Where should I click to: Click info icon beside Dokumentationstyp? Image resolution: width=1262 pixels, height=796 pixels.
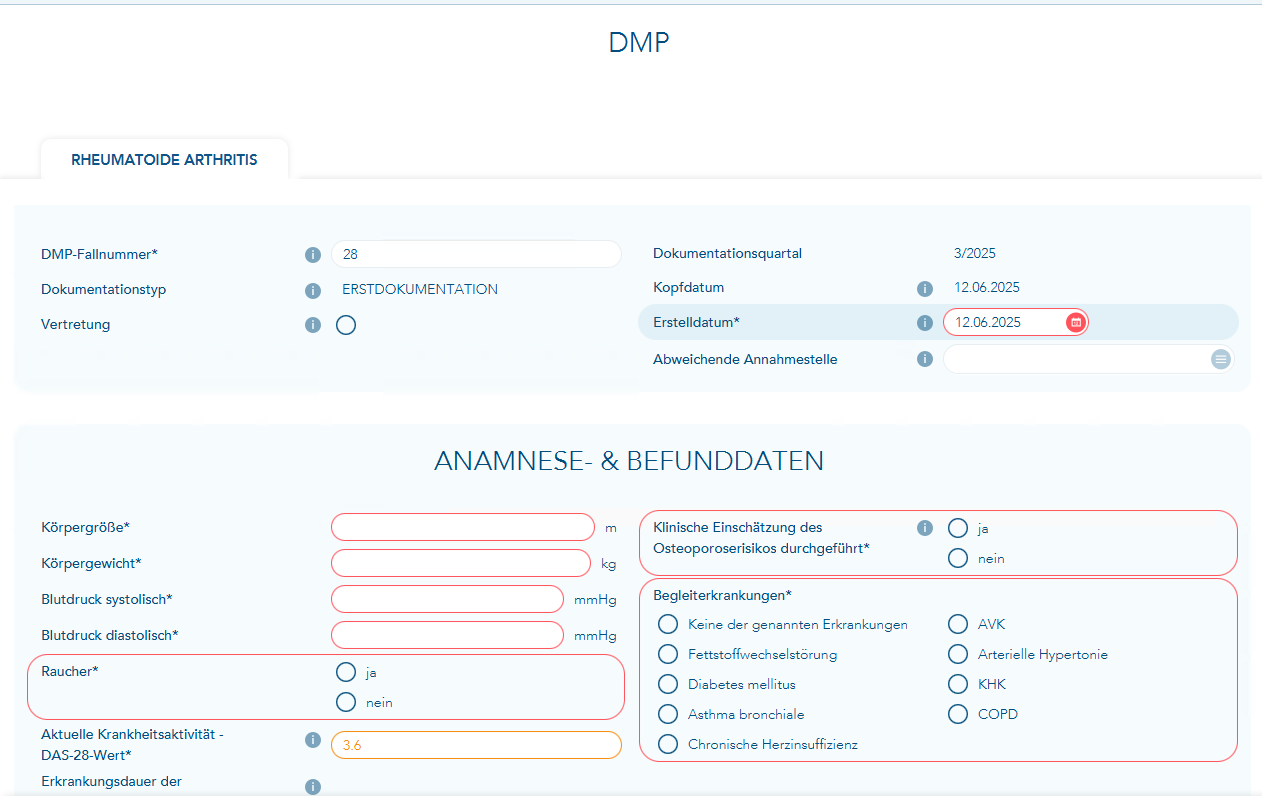click(x=313, y=291)
